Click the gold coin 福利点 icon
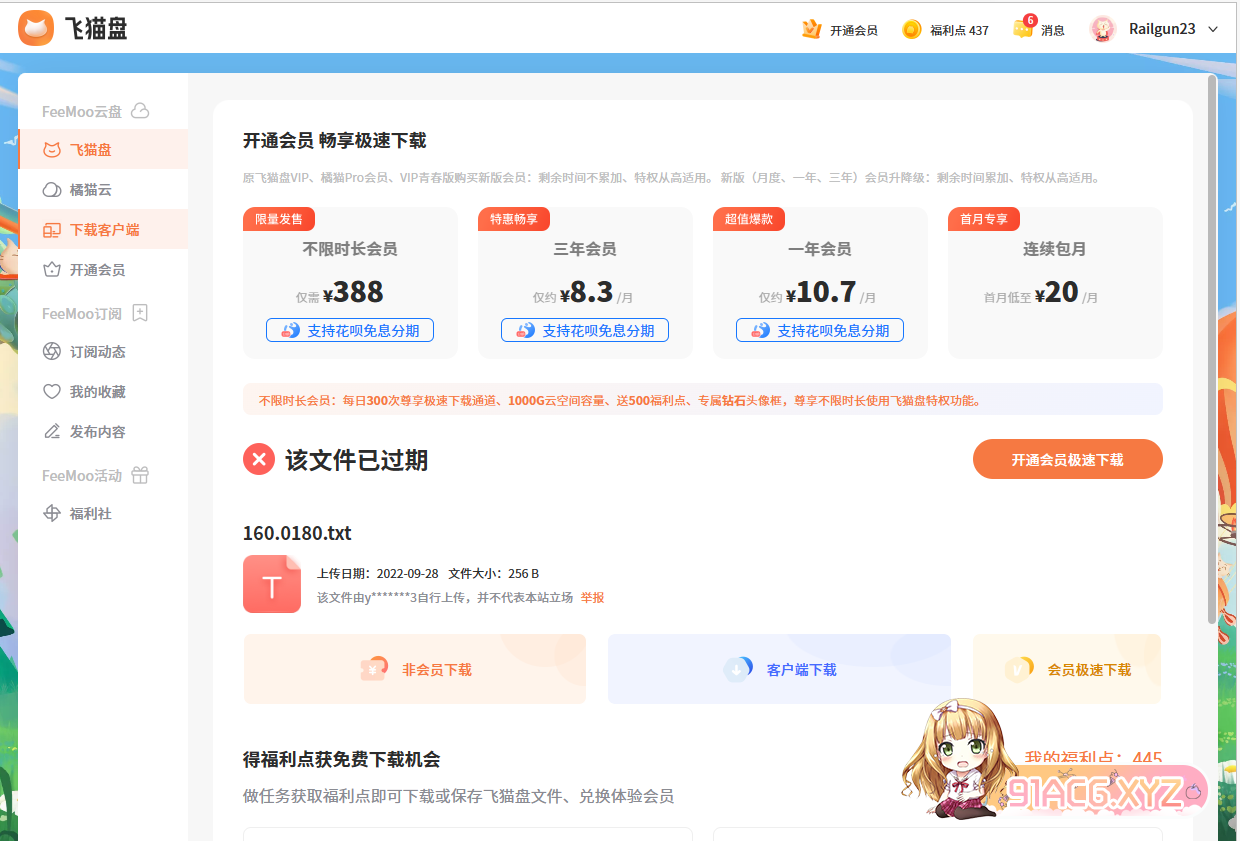Screen dimensions: 1240x841 coord(911,29)
